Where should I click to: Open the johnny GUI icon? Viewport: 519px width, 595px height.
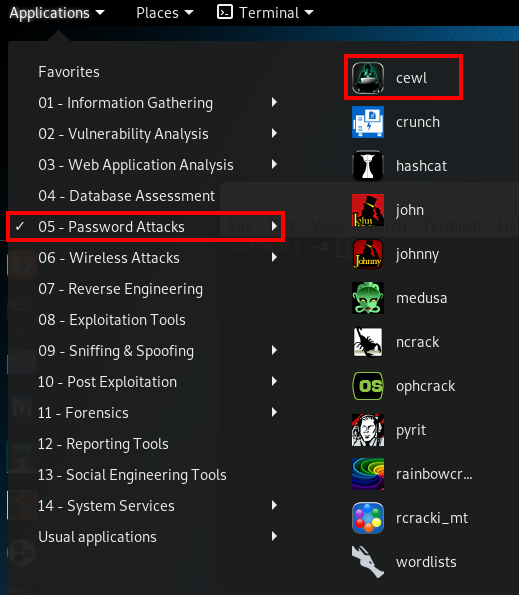click(x=368, y=254)
